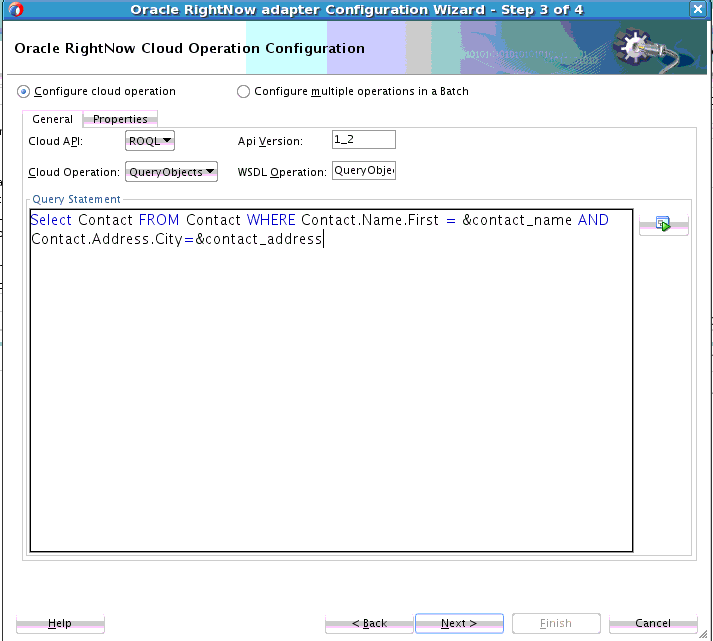713x641 pixels.
Task: Click the WHERE keyword in the query
Action: (271, 220)
